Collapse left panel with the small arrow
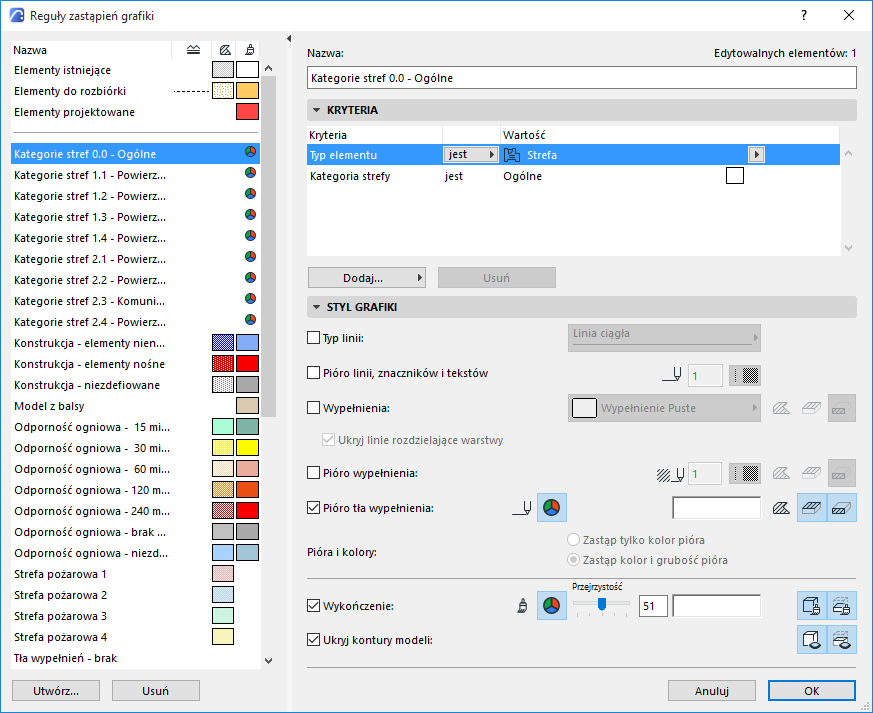The height and width of the screenshot is (713, 873). (x=289, y=38)
